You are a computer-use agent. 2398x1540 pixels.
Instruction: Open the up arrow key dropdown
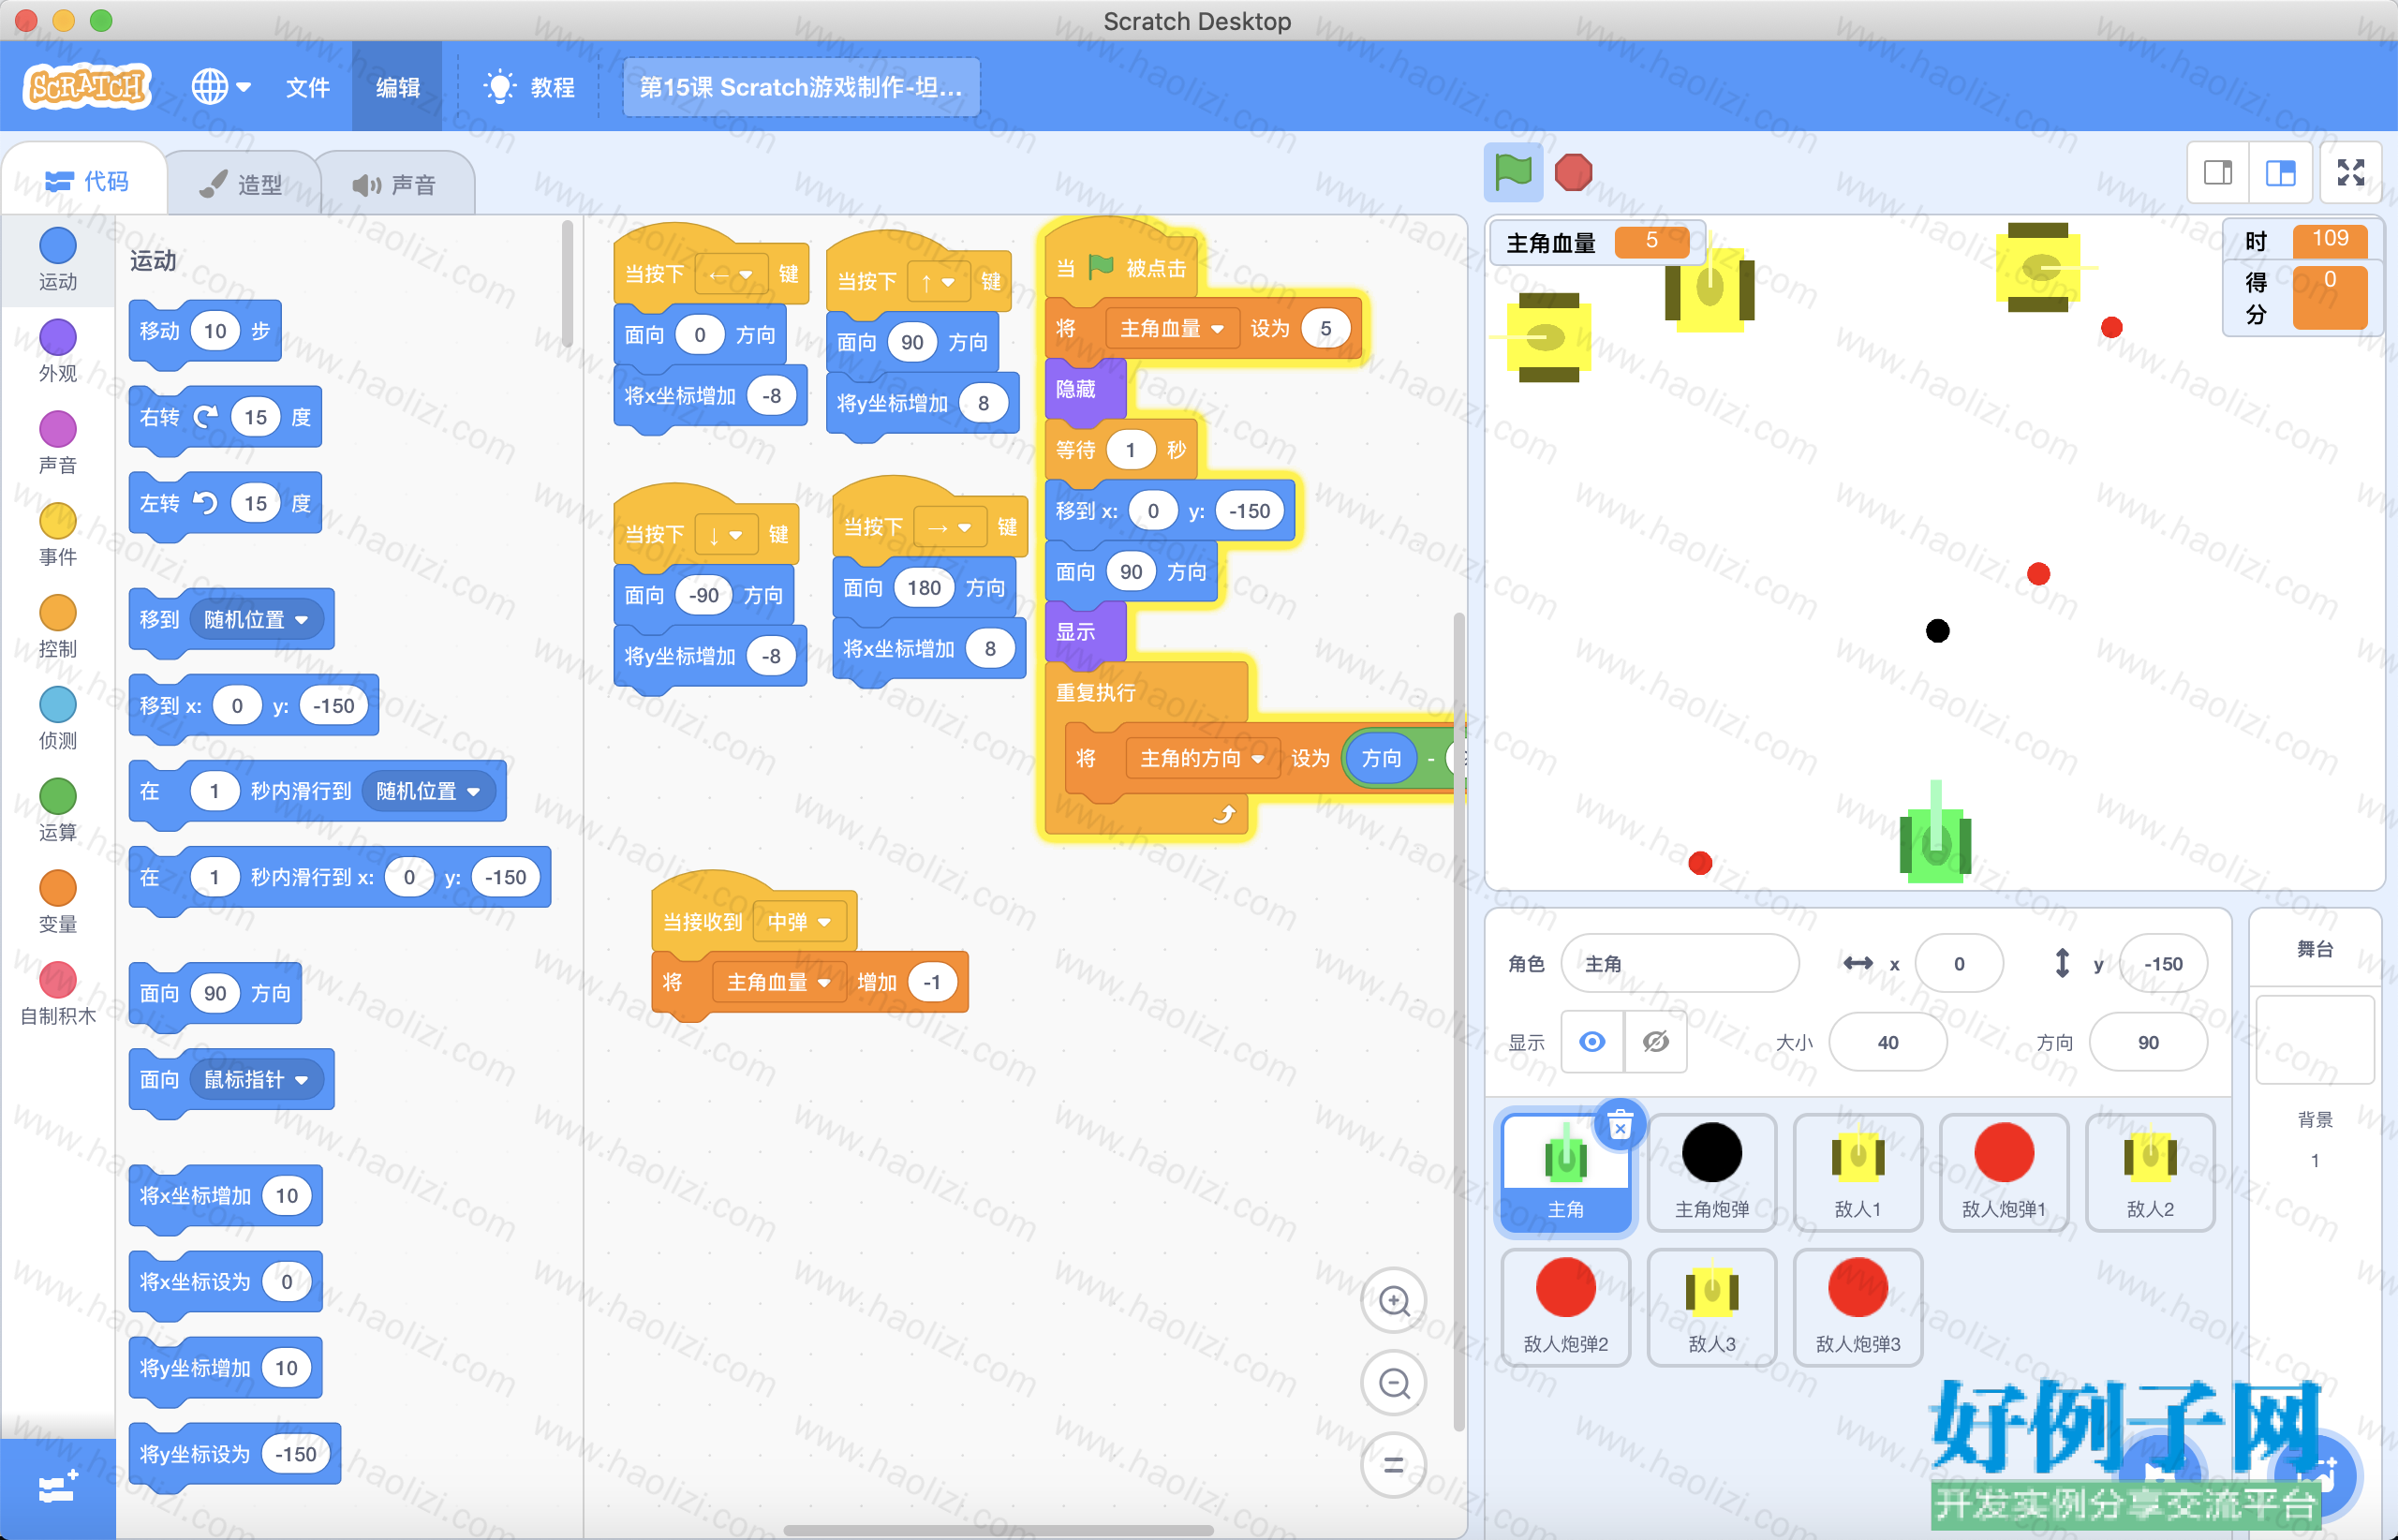click(x=937, y=282)
